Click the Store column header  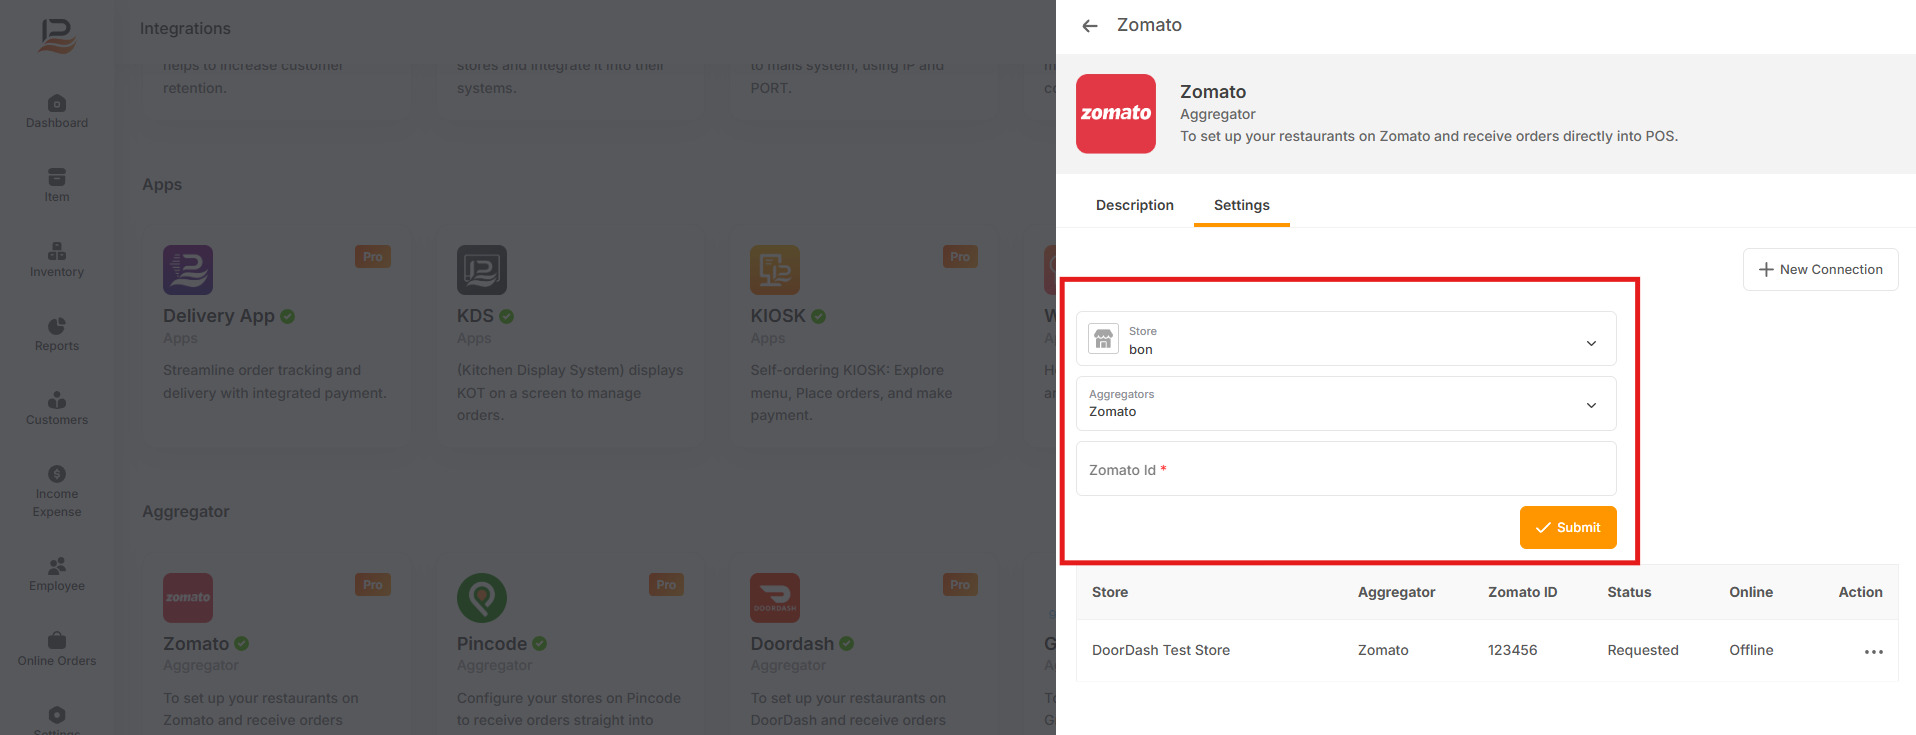(1110, 592)
